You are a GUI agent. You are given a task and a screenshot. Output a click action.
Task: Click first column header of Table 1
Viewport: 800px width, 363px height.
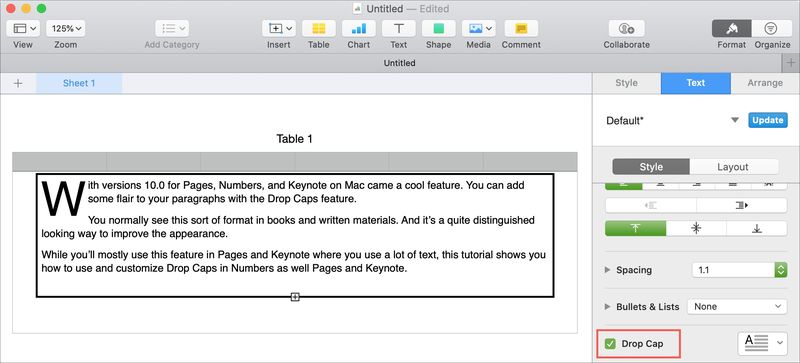coord(60,162)
